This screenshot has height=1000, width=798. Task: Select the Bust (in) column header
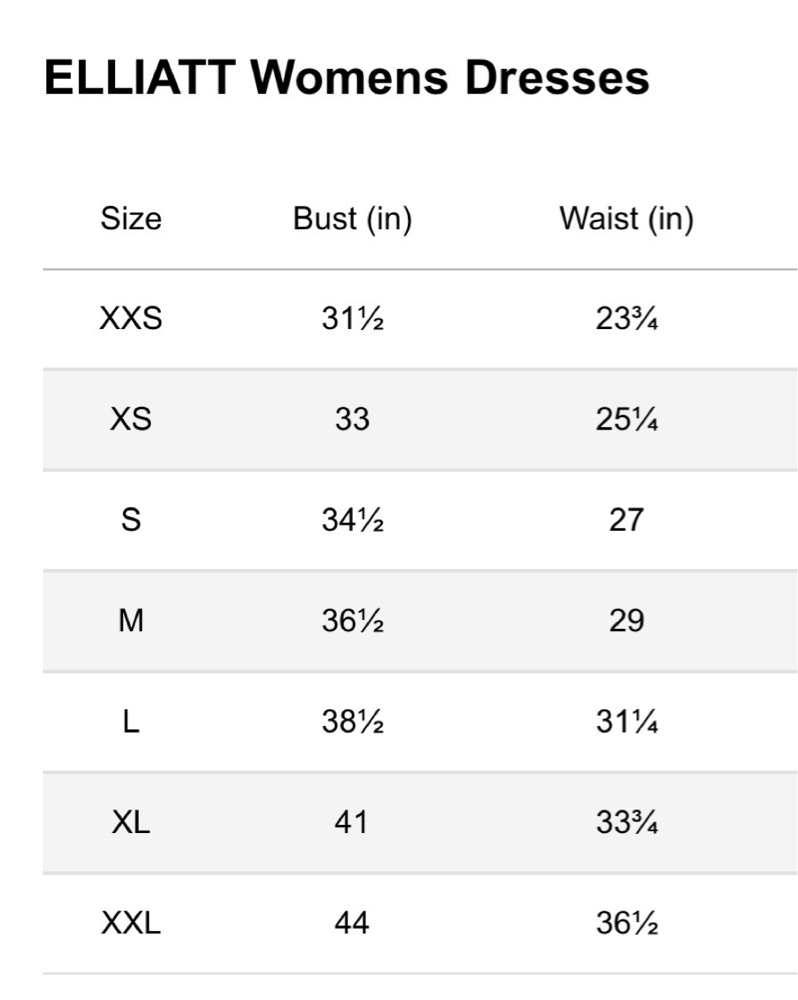tap(353, 219)
